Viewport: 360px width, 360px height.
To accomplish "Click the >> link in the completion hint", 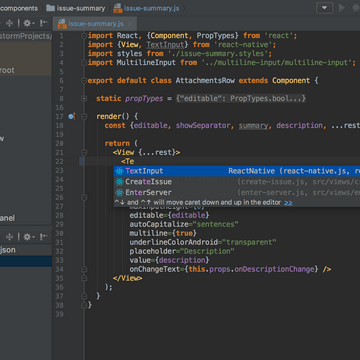I will tap(288, 203).
